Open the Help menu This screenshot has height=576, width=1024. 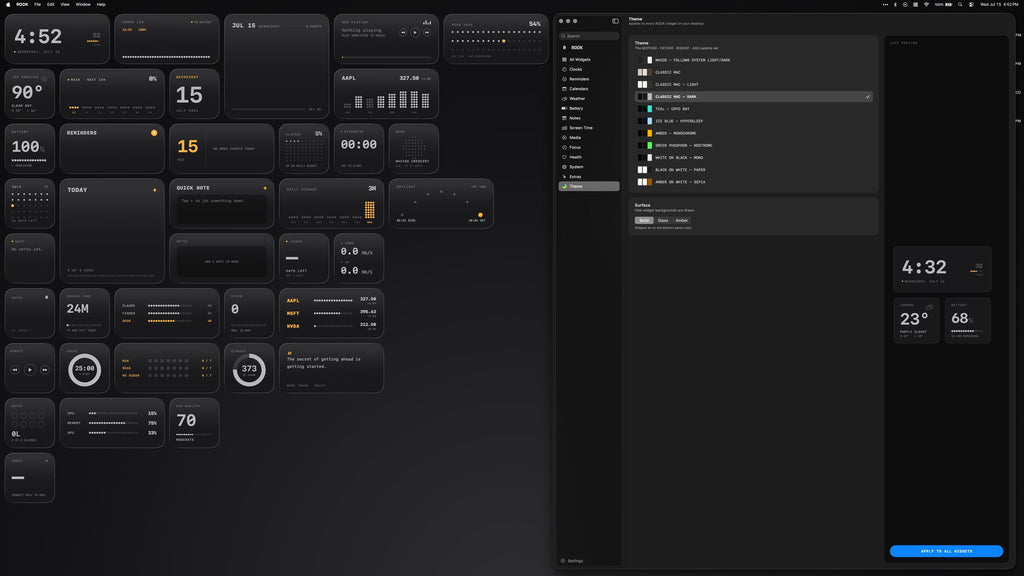pos(101,5)
